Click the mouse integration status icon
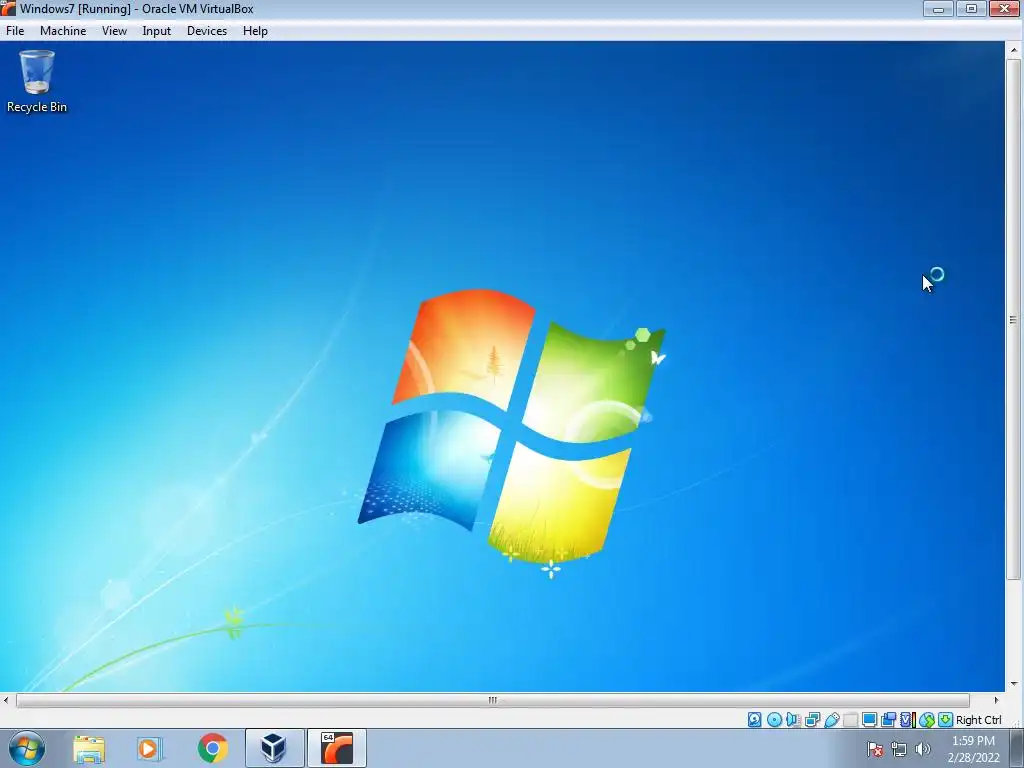Image resolution: width=1024 pixels, height=768 pixels. pos(927,720)
